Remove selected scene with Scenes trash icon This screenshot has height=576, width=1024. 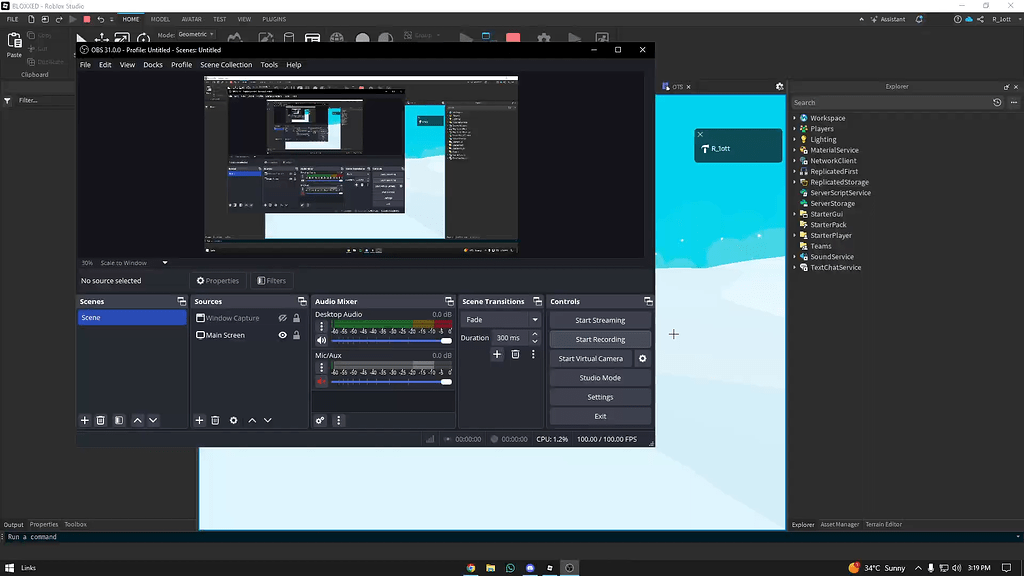click(x=101, y=421)
